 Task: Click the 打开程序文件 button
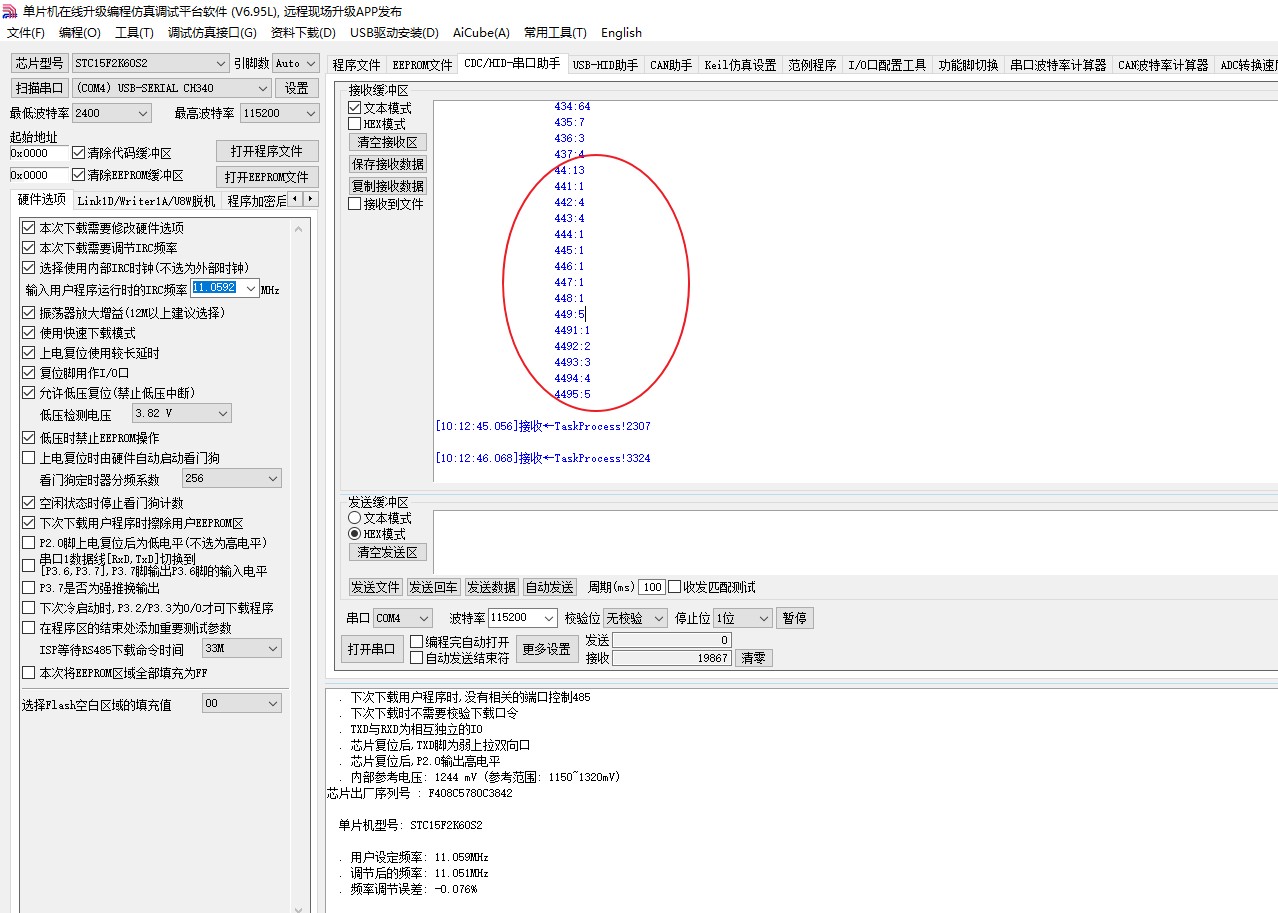click(267, 151)
